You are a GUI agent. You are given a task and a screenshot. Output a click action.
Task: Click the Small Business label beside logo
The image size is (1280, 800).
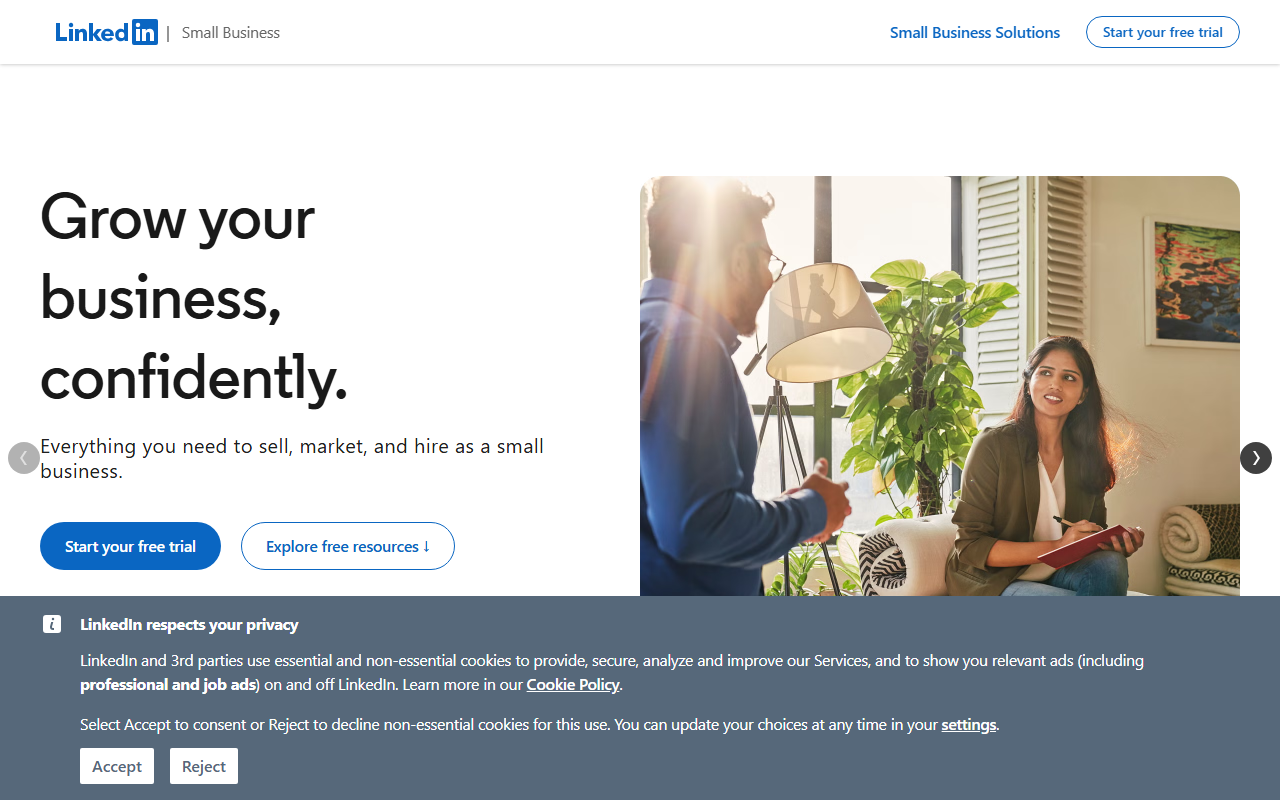(x=231, y=33)
